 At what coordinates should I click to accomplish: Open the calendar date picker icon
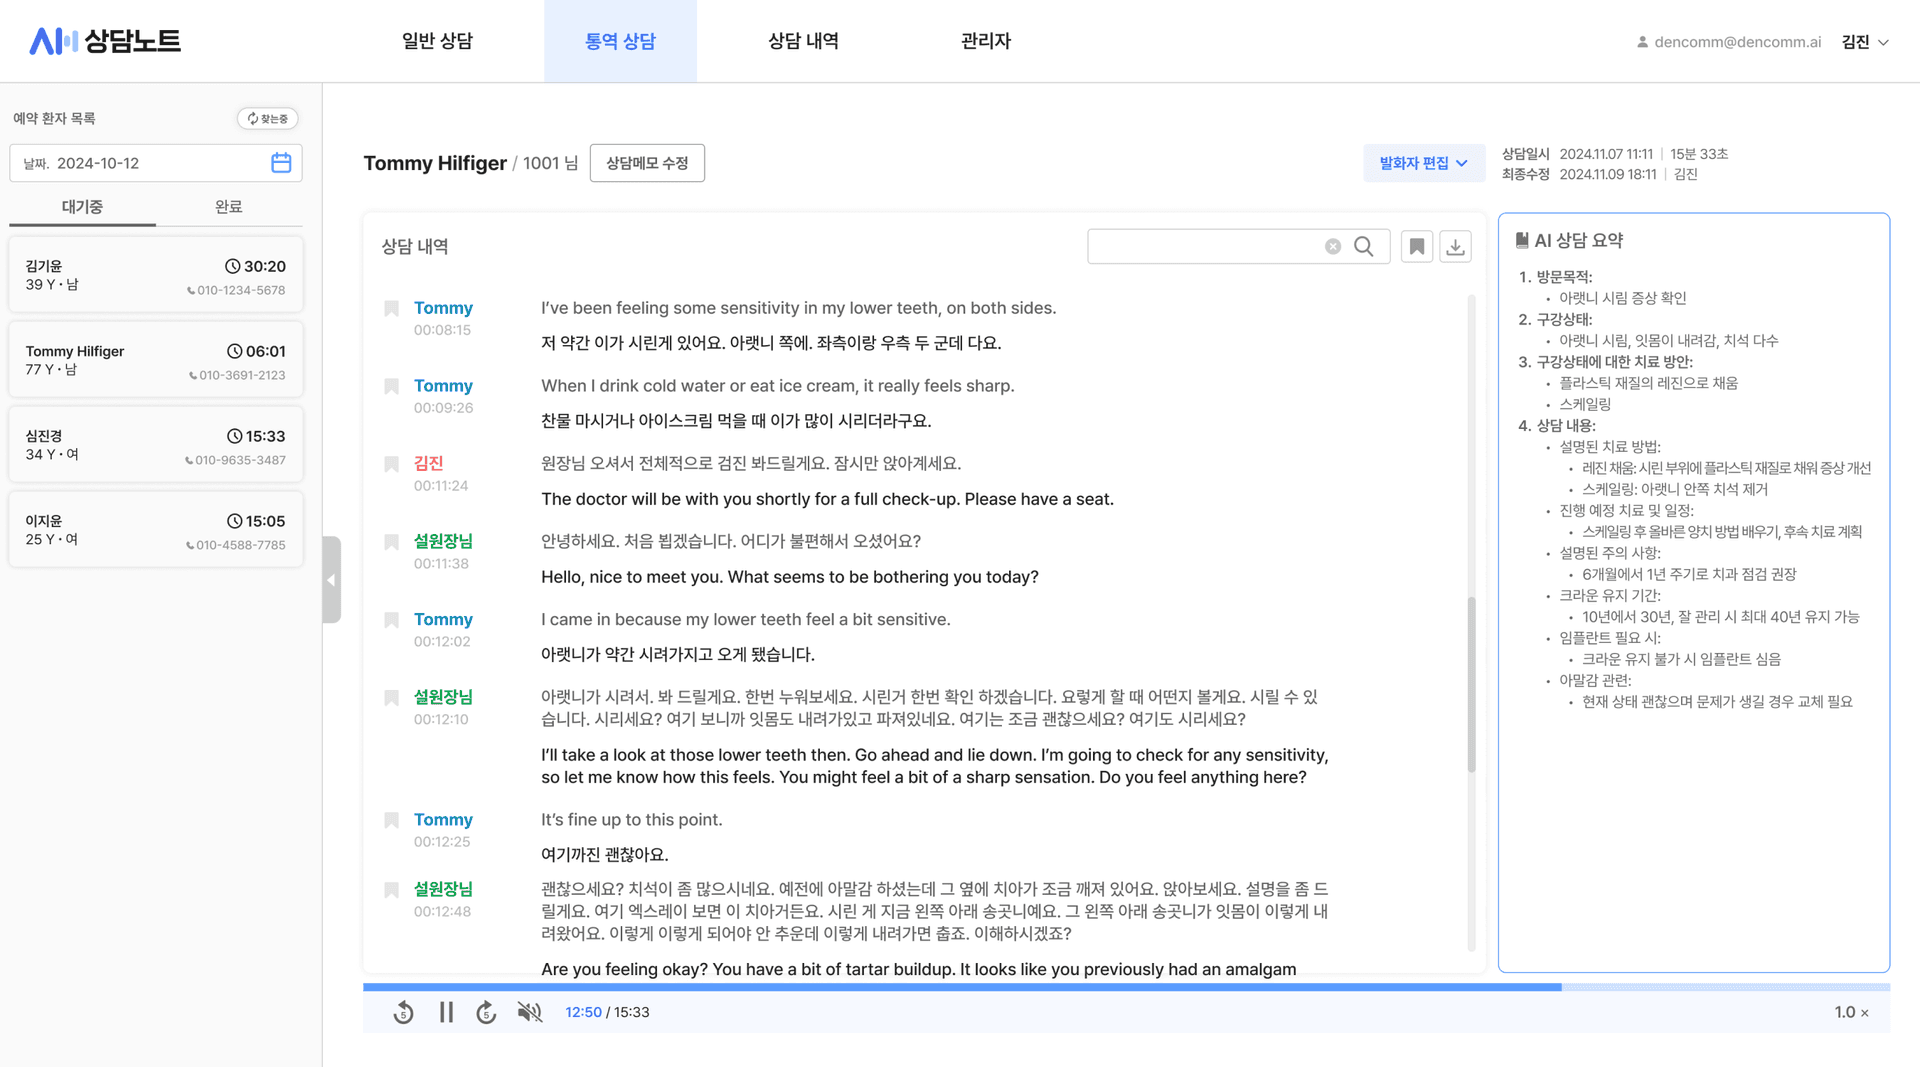tap(281, 163)
